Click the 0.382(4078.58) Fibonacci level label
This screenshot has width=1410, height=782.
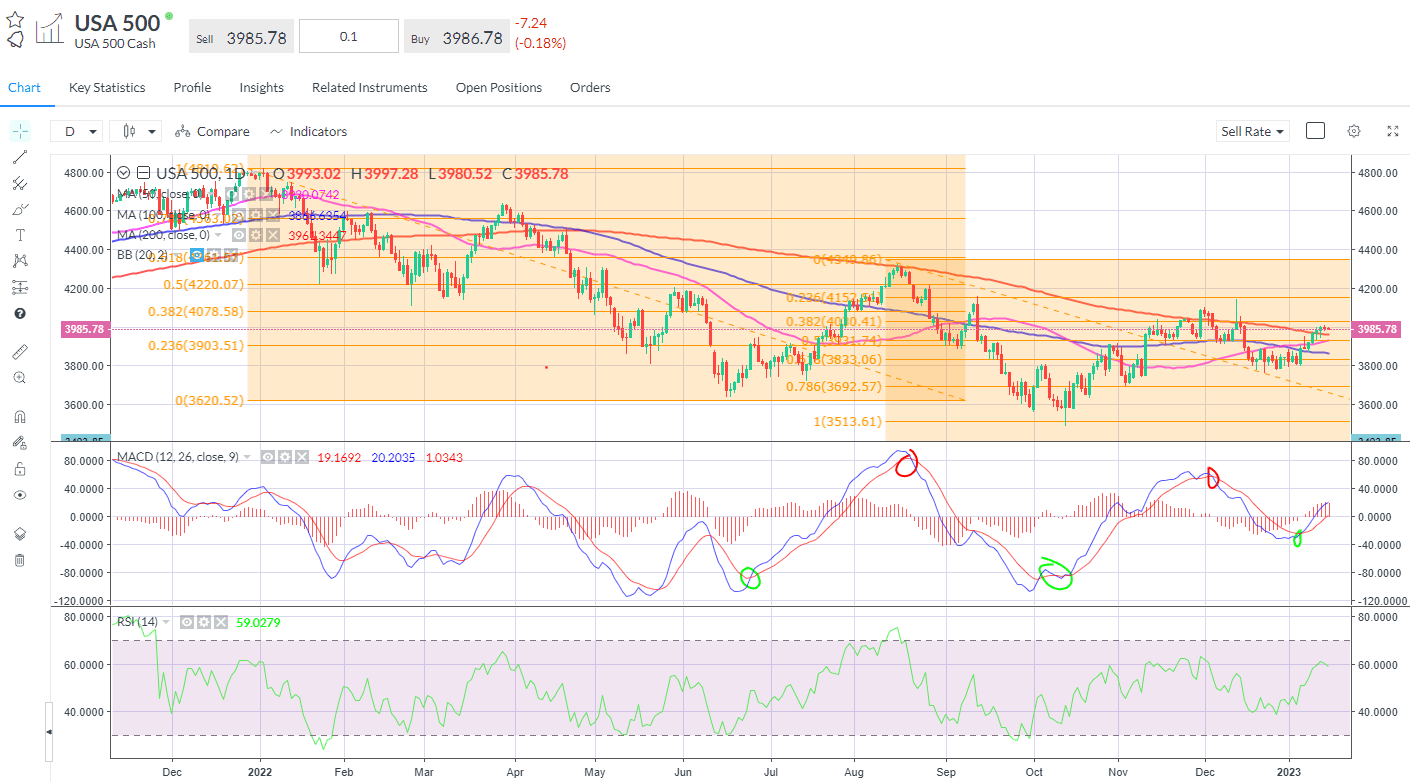click(x=198, y=311)
